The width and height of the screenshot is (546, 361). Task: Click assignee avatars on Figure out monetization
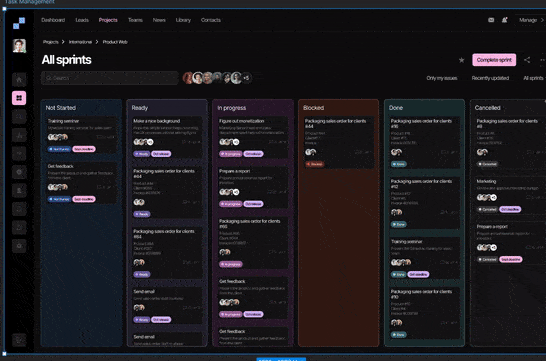point(229,142)
